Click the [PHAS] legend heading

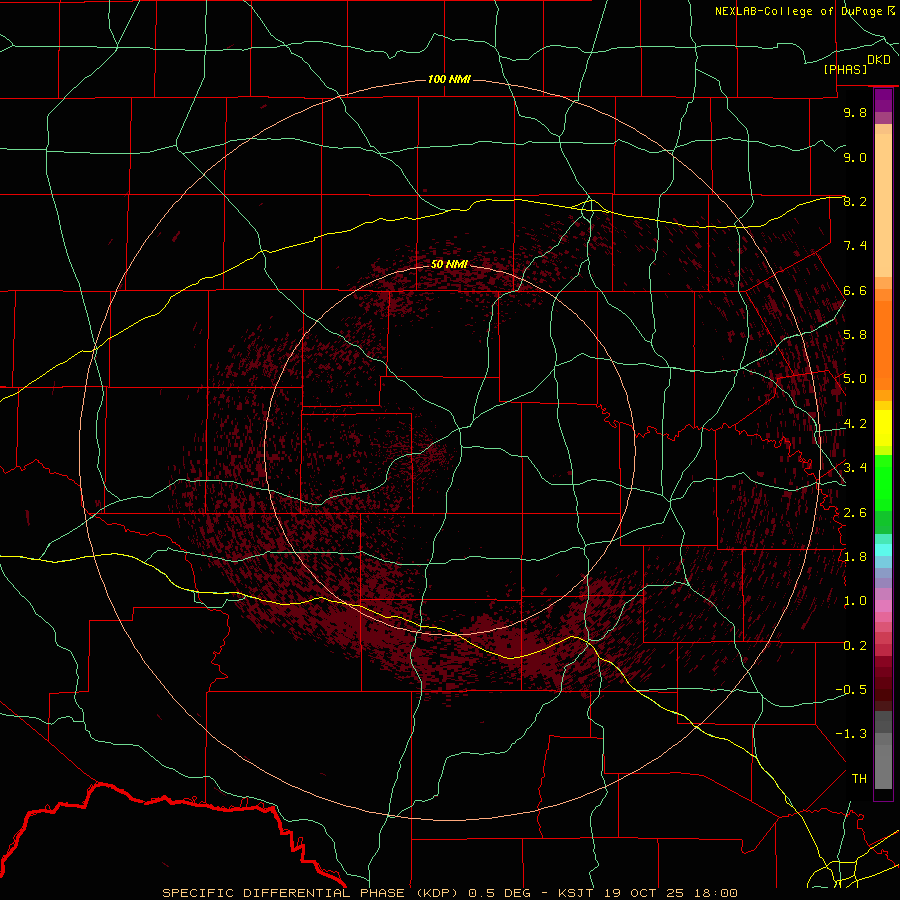click(845, 69)
